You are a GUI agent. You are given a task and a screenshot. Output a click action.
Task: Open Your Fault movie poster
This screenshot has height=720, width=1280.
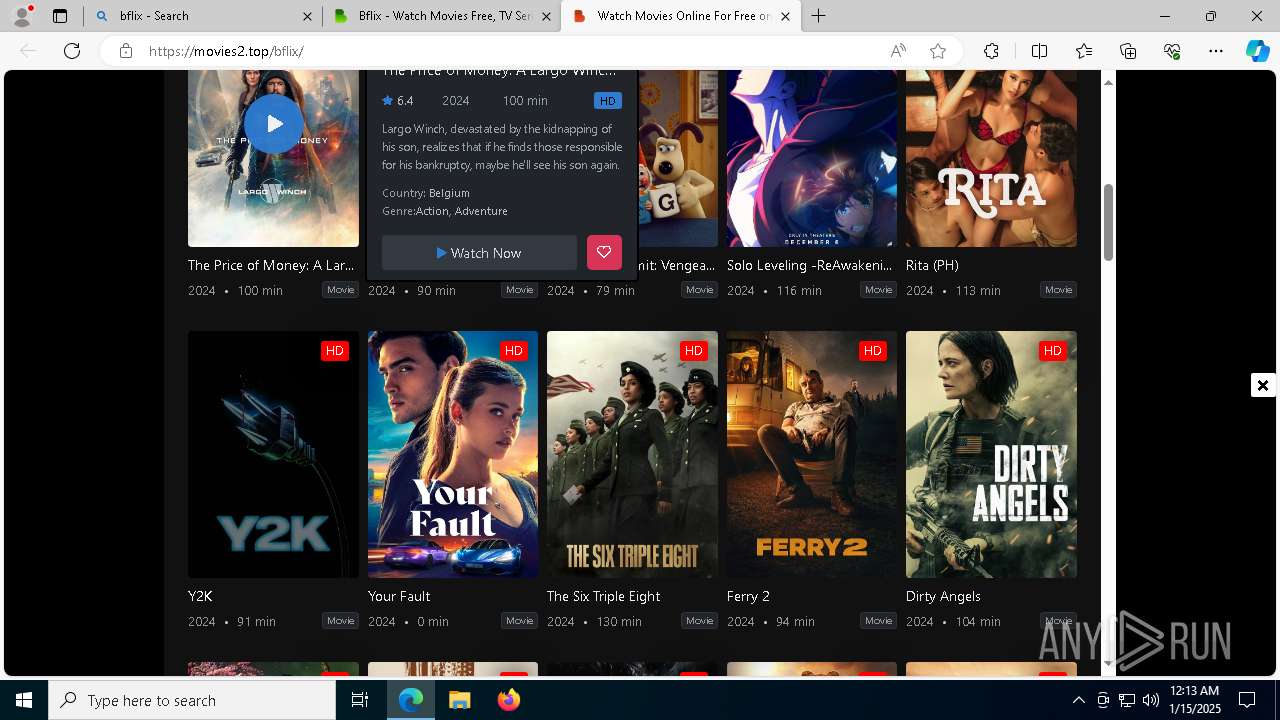tap(453, 454)
